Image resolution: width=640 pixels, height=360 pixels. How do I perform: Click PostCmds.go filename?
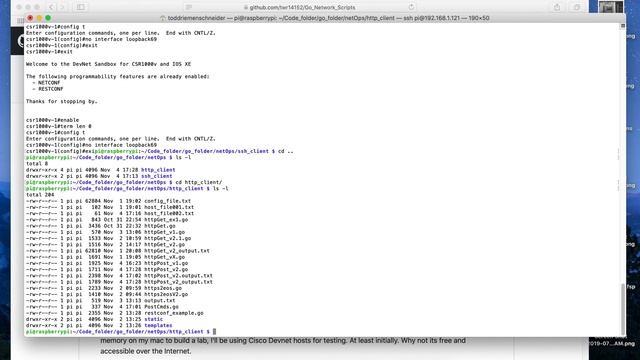[x=161, y=307]
